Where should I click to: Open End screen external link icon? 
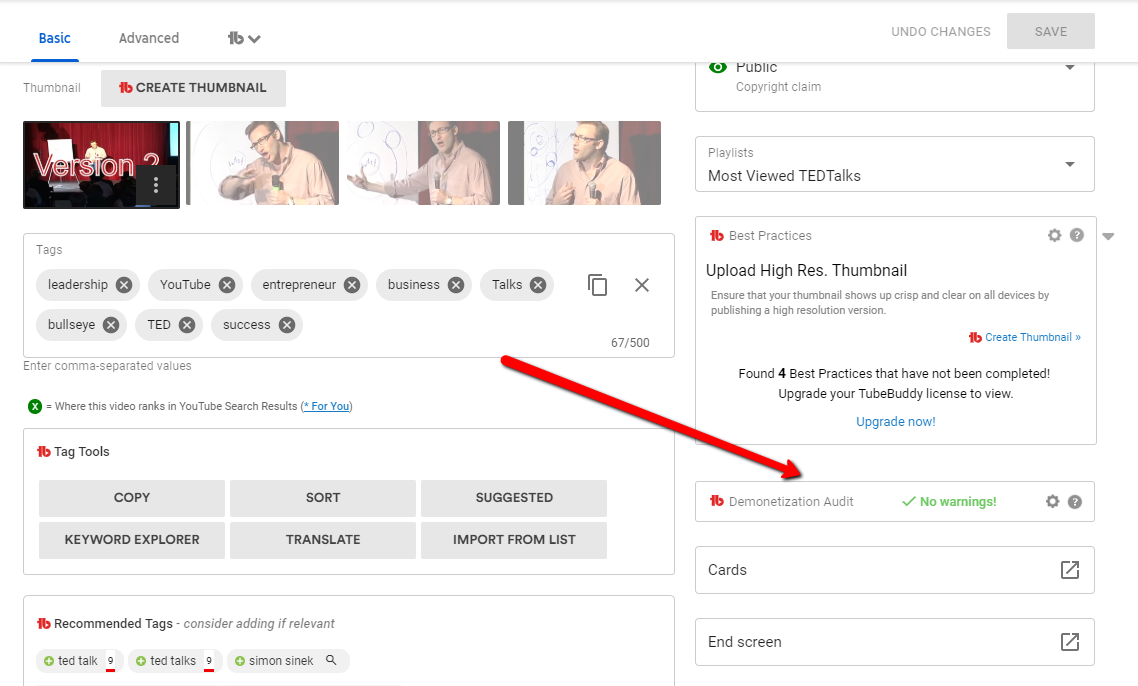(x=1069, y=642)
